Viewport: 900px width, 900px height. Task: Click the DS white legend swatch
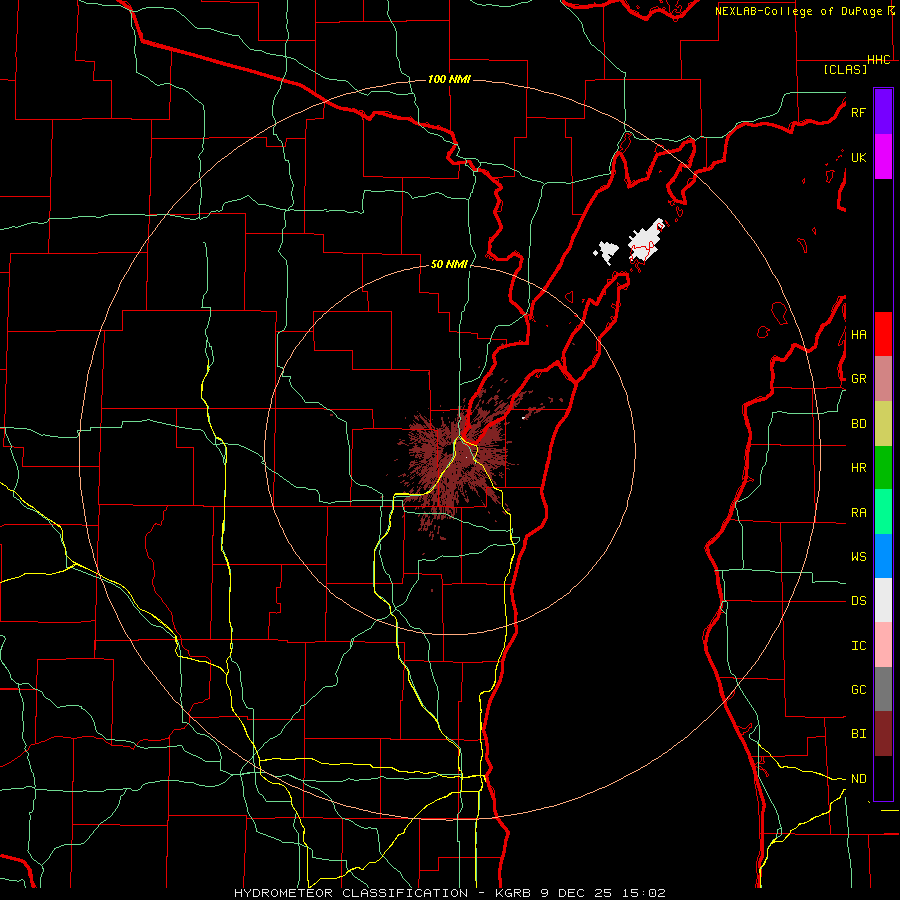tap(883, 600)
